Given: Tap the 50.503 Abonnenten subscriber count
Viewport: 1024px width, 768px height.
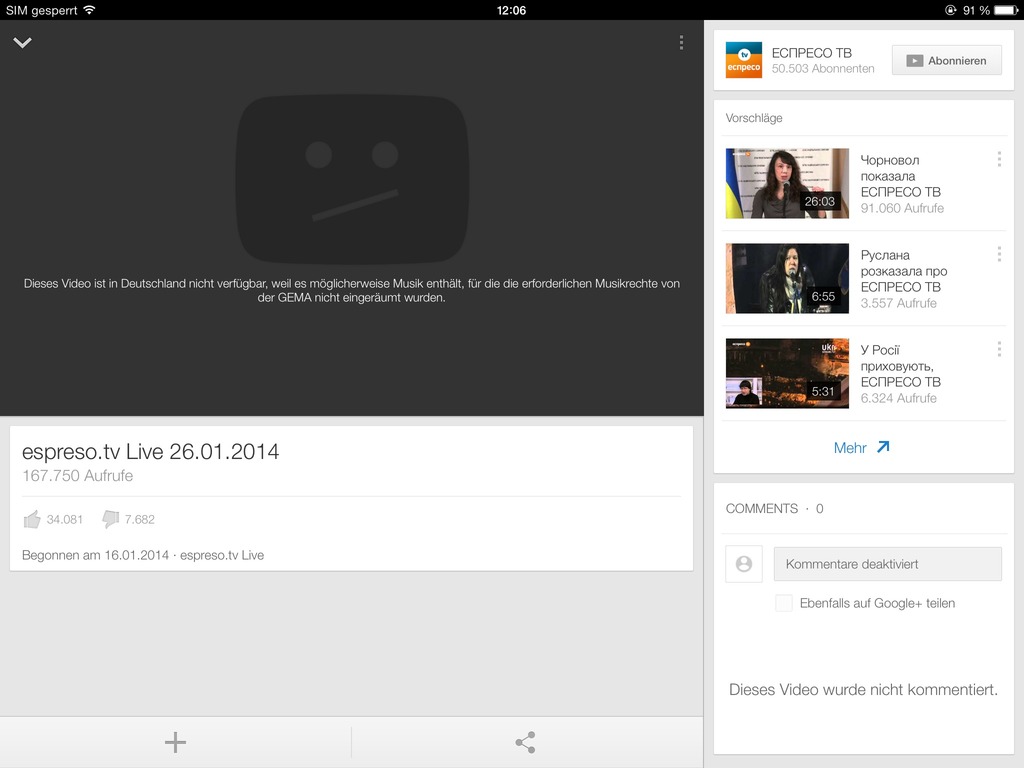Looking at the screenshot, I should 823,69.
